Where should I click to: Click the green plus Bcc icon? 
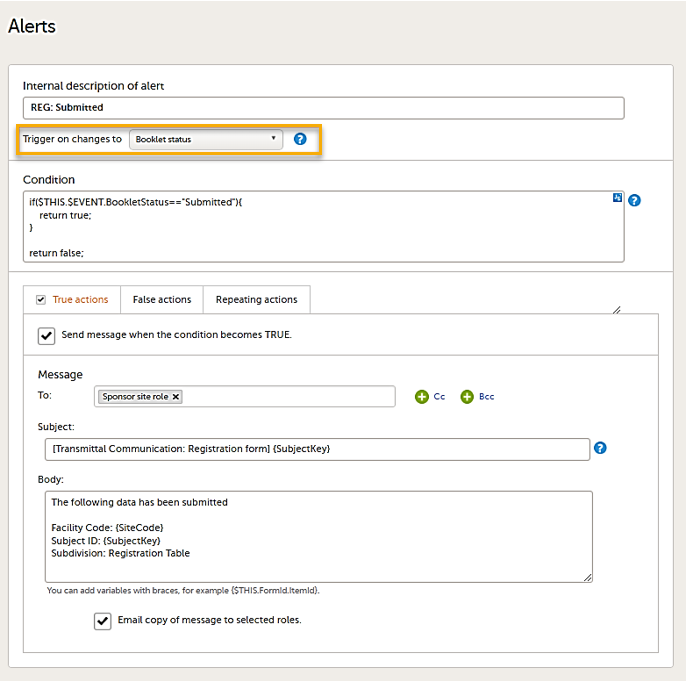467,397
